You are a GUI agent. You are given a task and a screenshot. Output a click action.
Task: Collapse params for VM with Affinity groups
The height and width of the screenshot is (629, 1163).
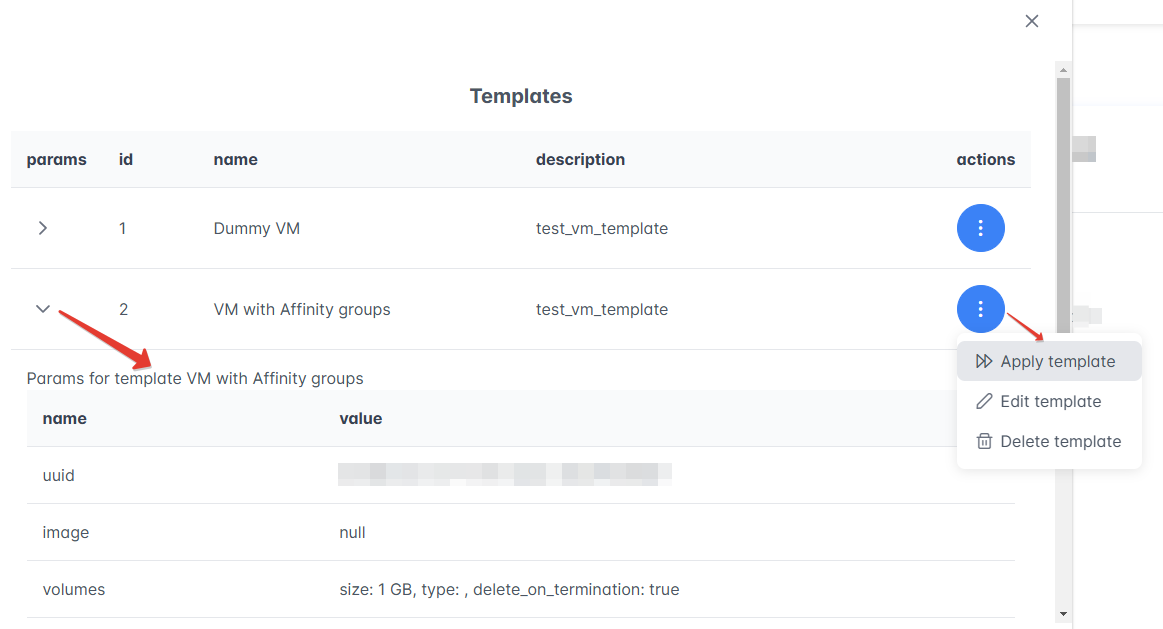tap(42, 309)
